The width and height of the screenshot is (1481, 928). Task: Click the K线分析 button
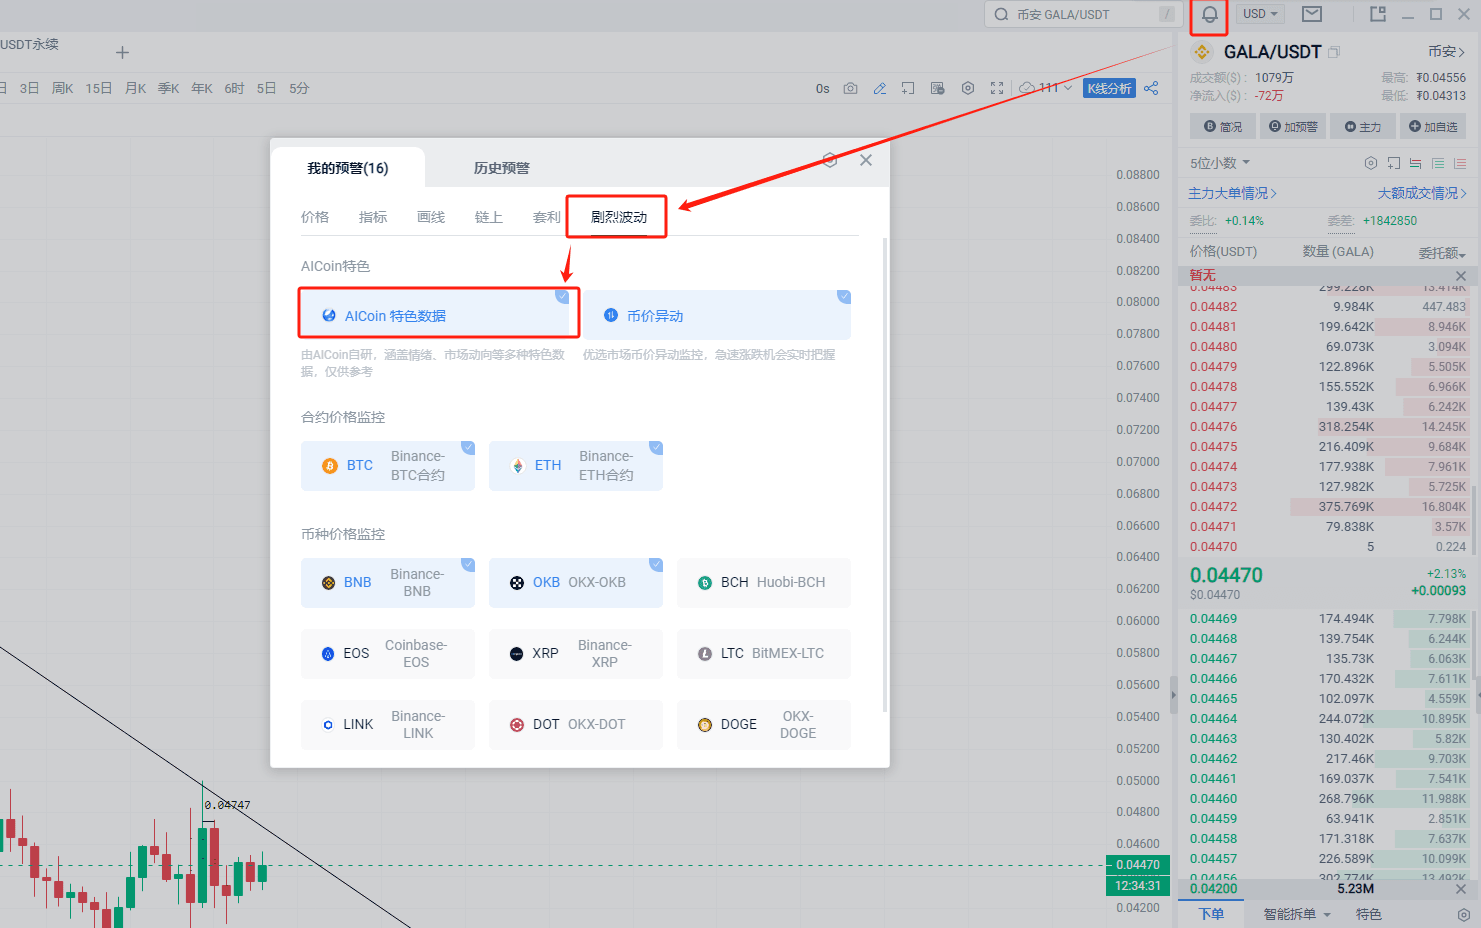pyautogui.click(x=1109, y=88)
